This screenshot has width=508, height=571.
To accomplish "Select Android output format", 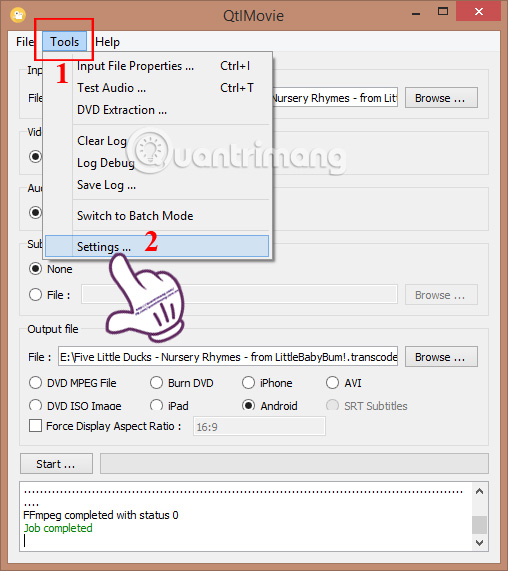I will tap(248, 405).
